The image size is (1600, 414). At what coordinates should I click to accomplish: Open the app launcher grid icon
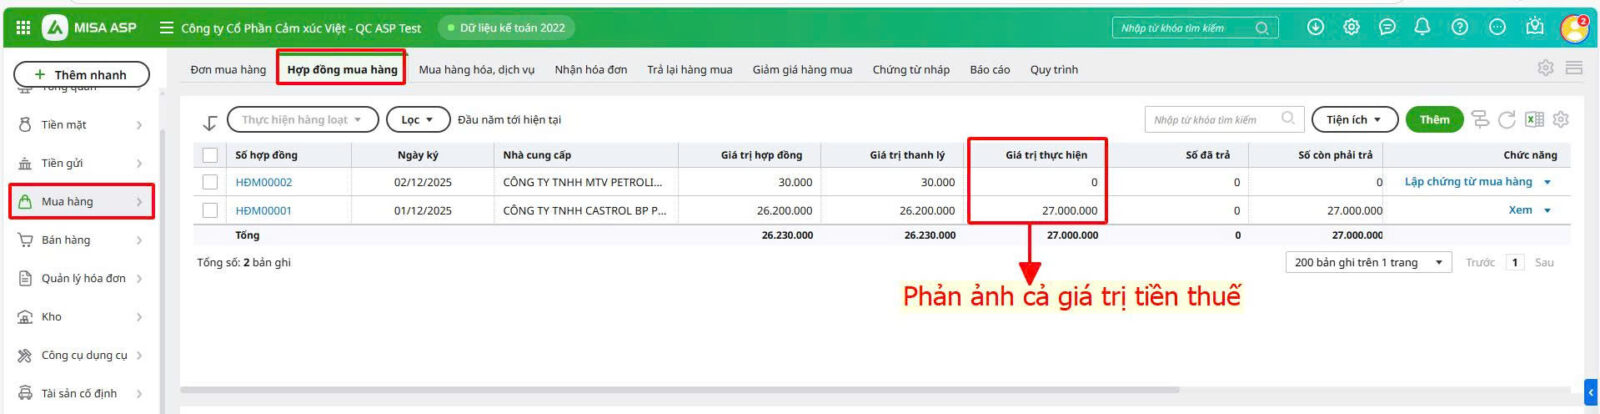[23, 28]
